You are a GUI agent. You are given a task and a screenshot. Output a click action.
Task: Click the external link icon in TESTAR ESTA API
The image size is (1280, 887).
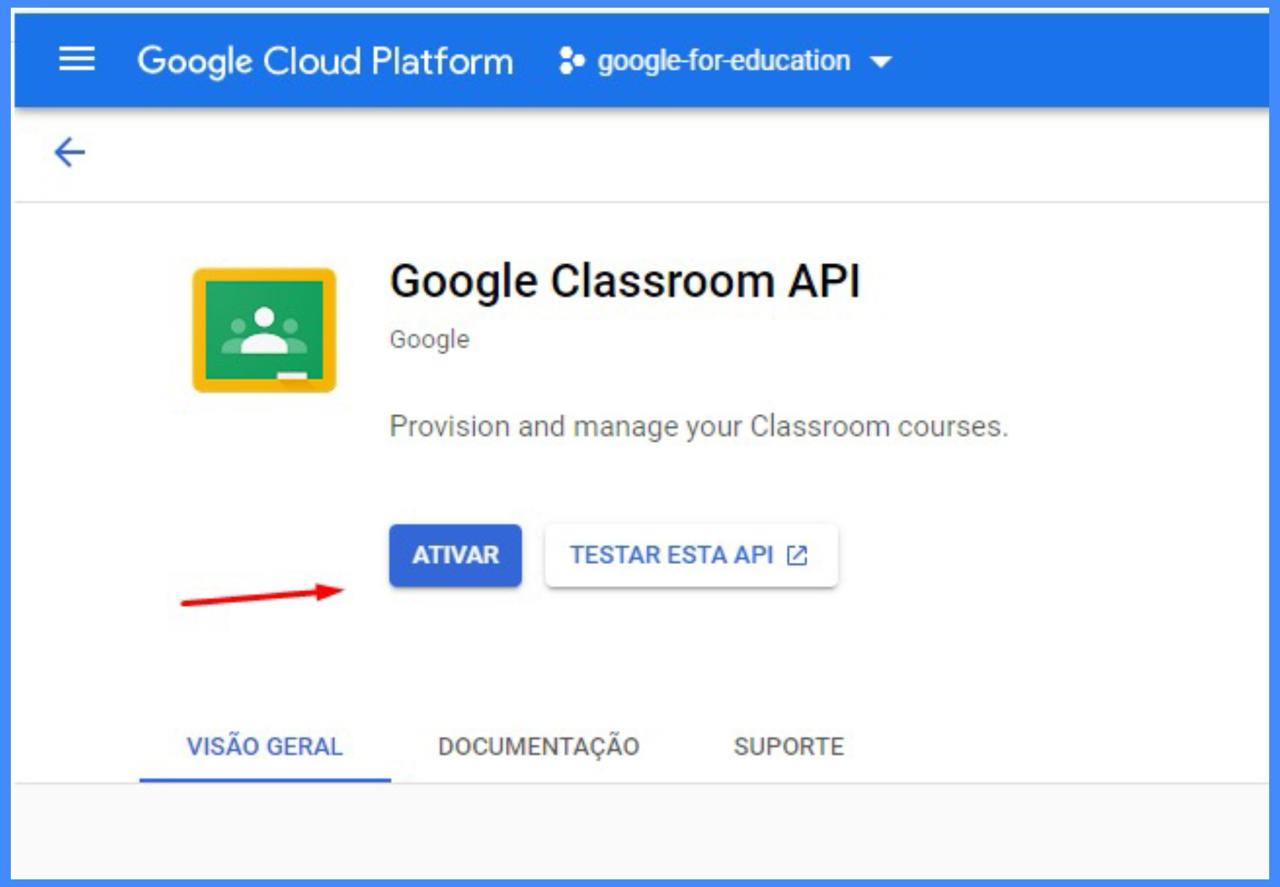click(x=797, y=556)
